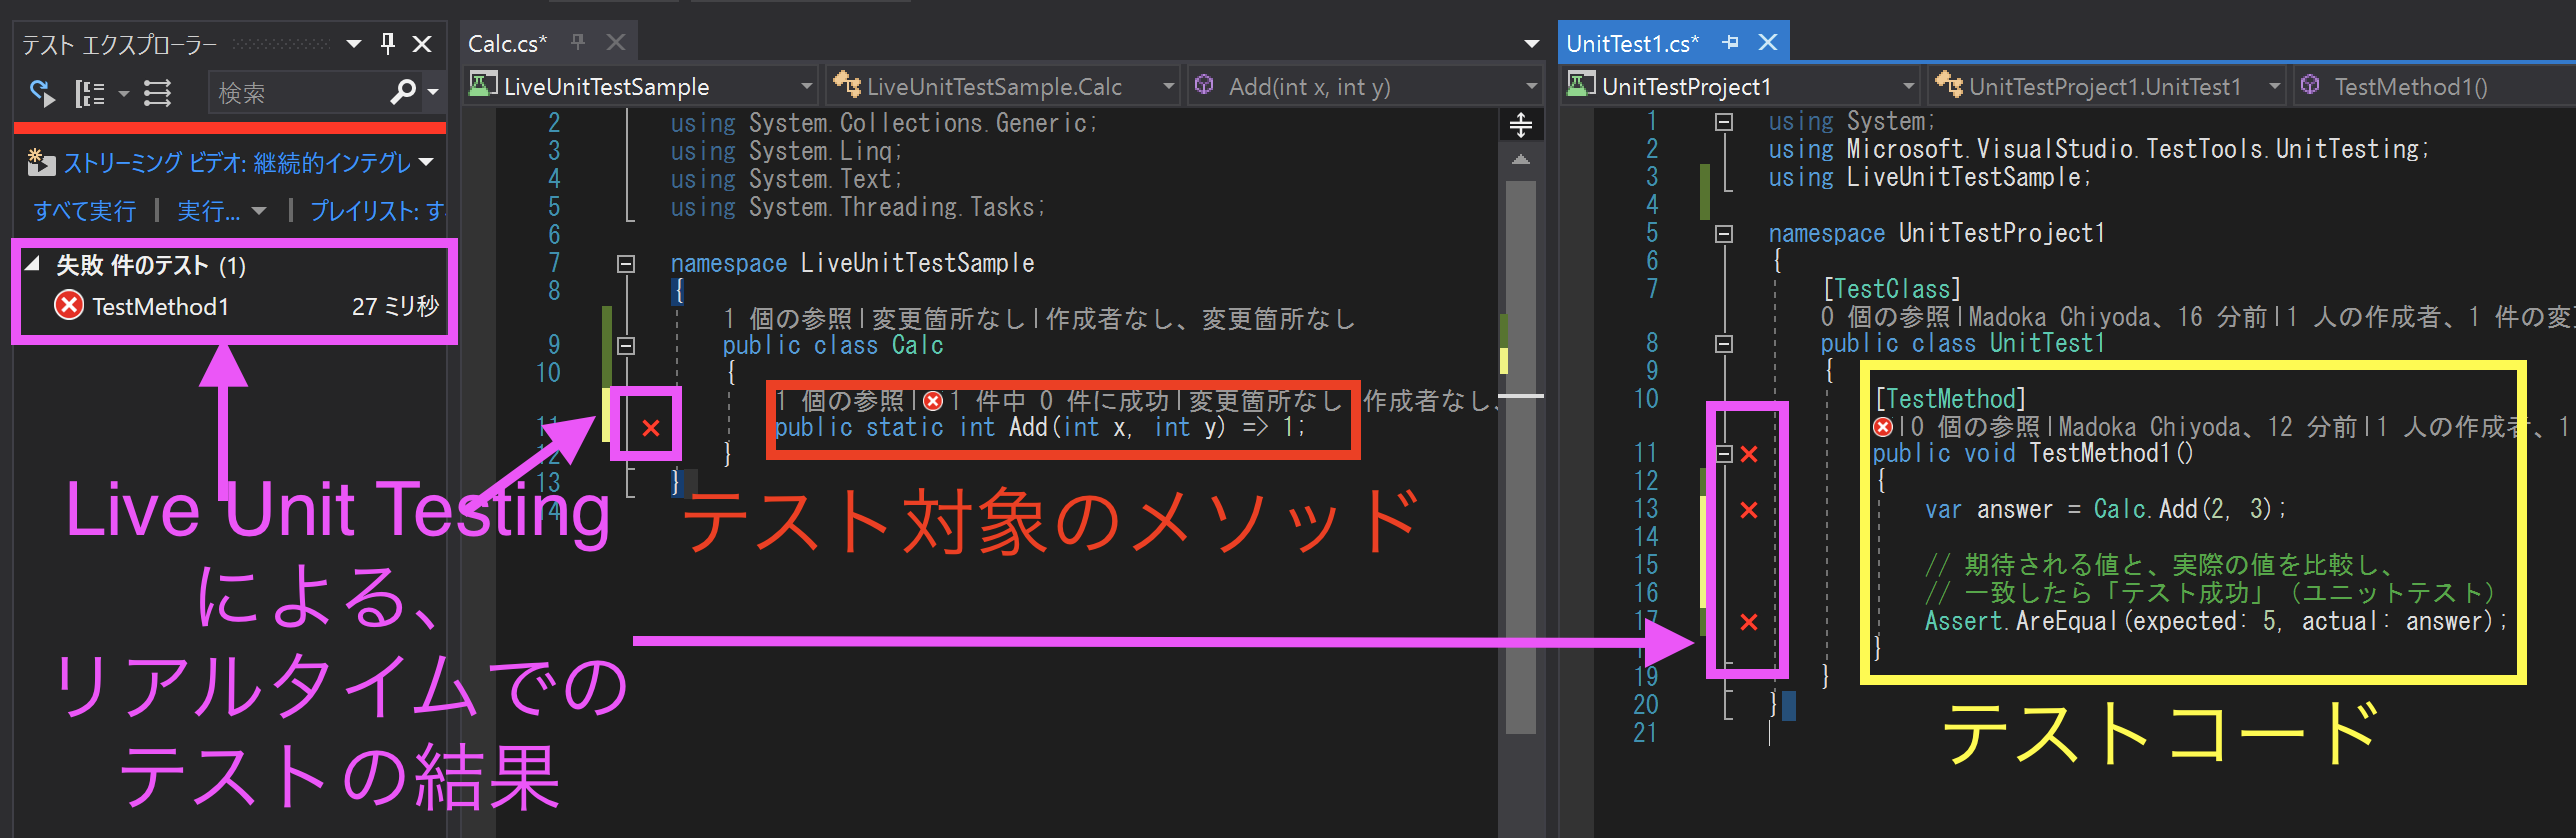Click the fail marker on UnitTest1.cs line 17
The image size is (2576, 838).
(1749, 622)
